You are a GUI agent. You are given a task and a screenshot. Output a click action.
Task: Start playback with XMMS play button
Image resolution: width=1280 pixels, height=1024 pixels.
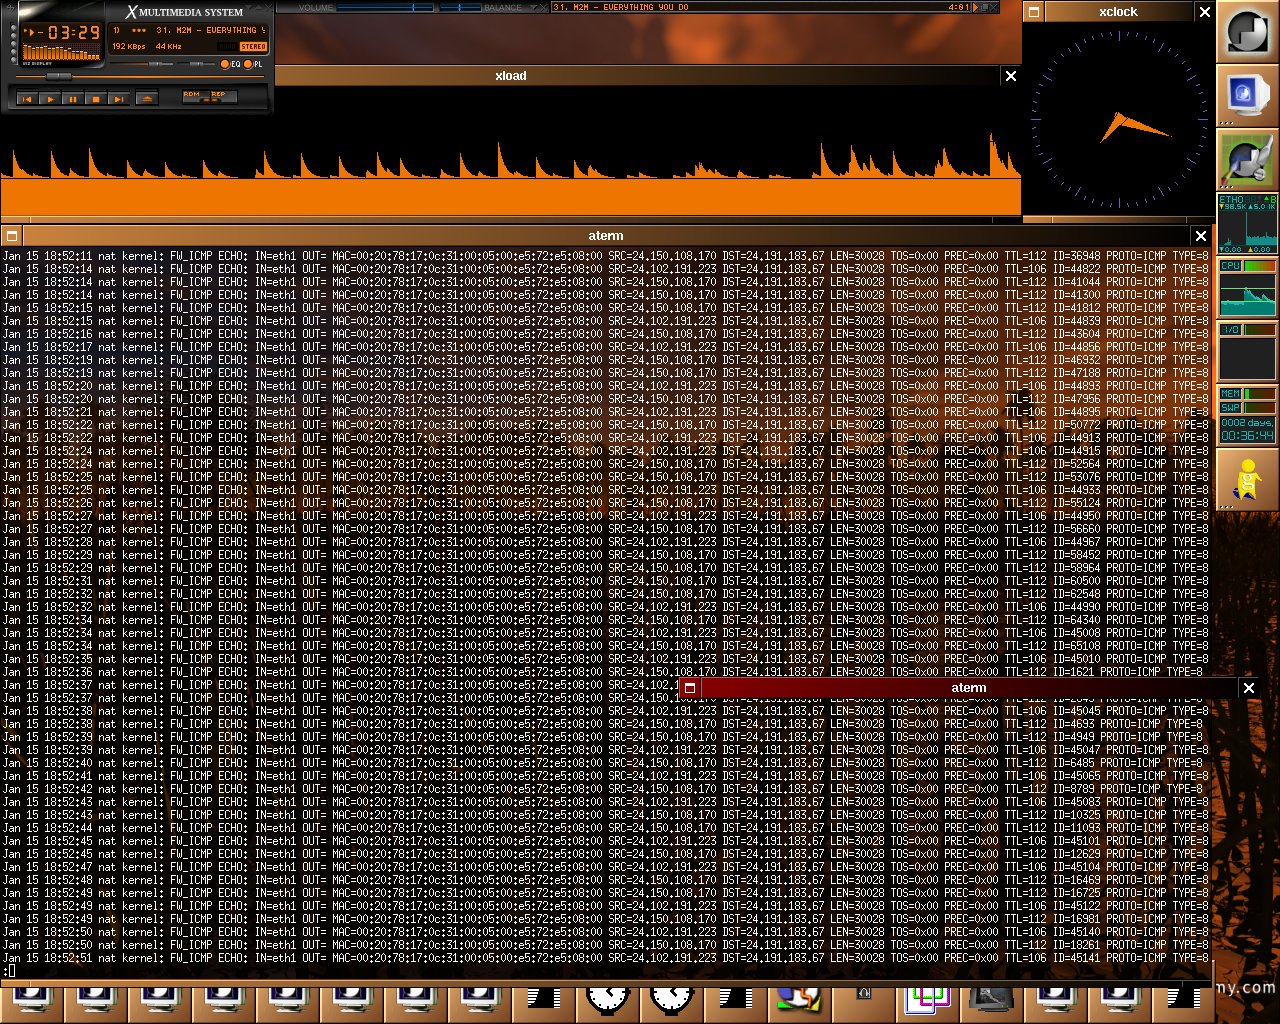(x=50, y=98)
